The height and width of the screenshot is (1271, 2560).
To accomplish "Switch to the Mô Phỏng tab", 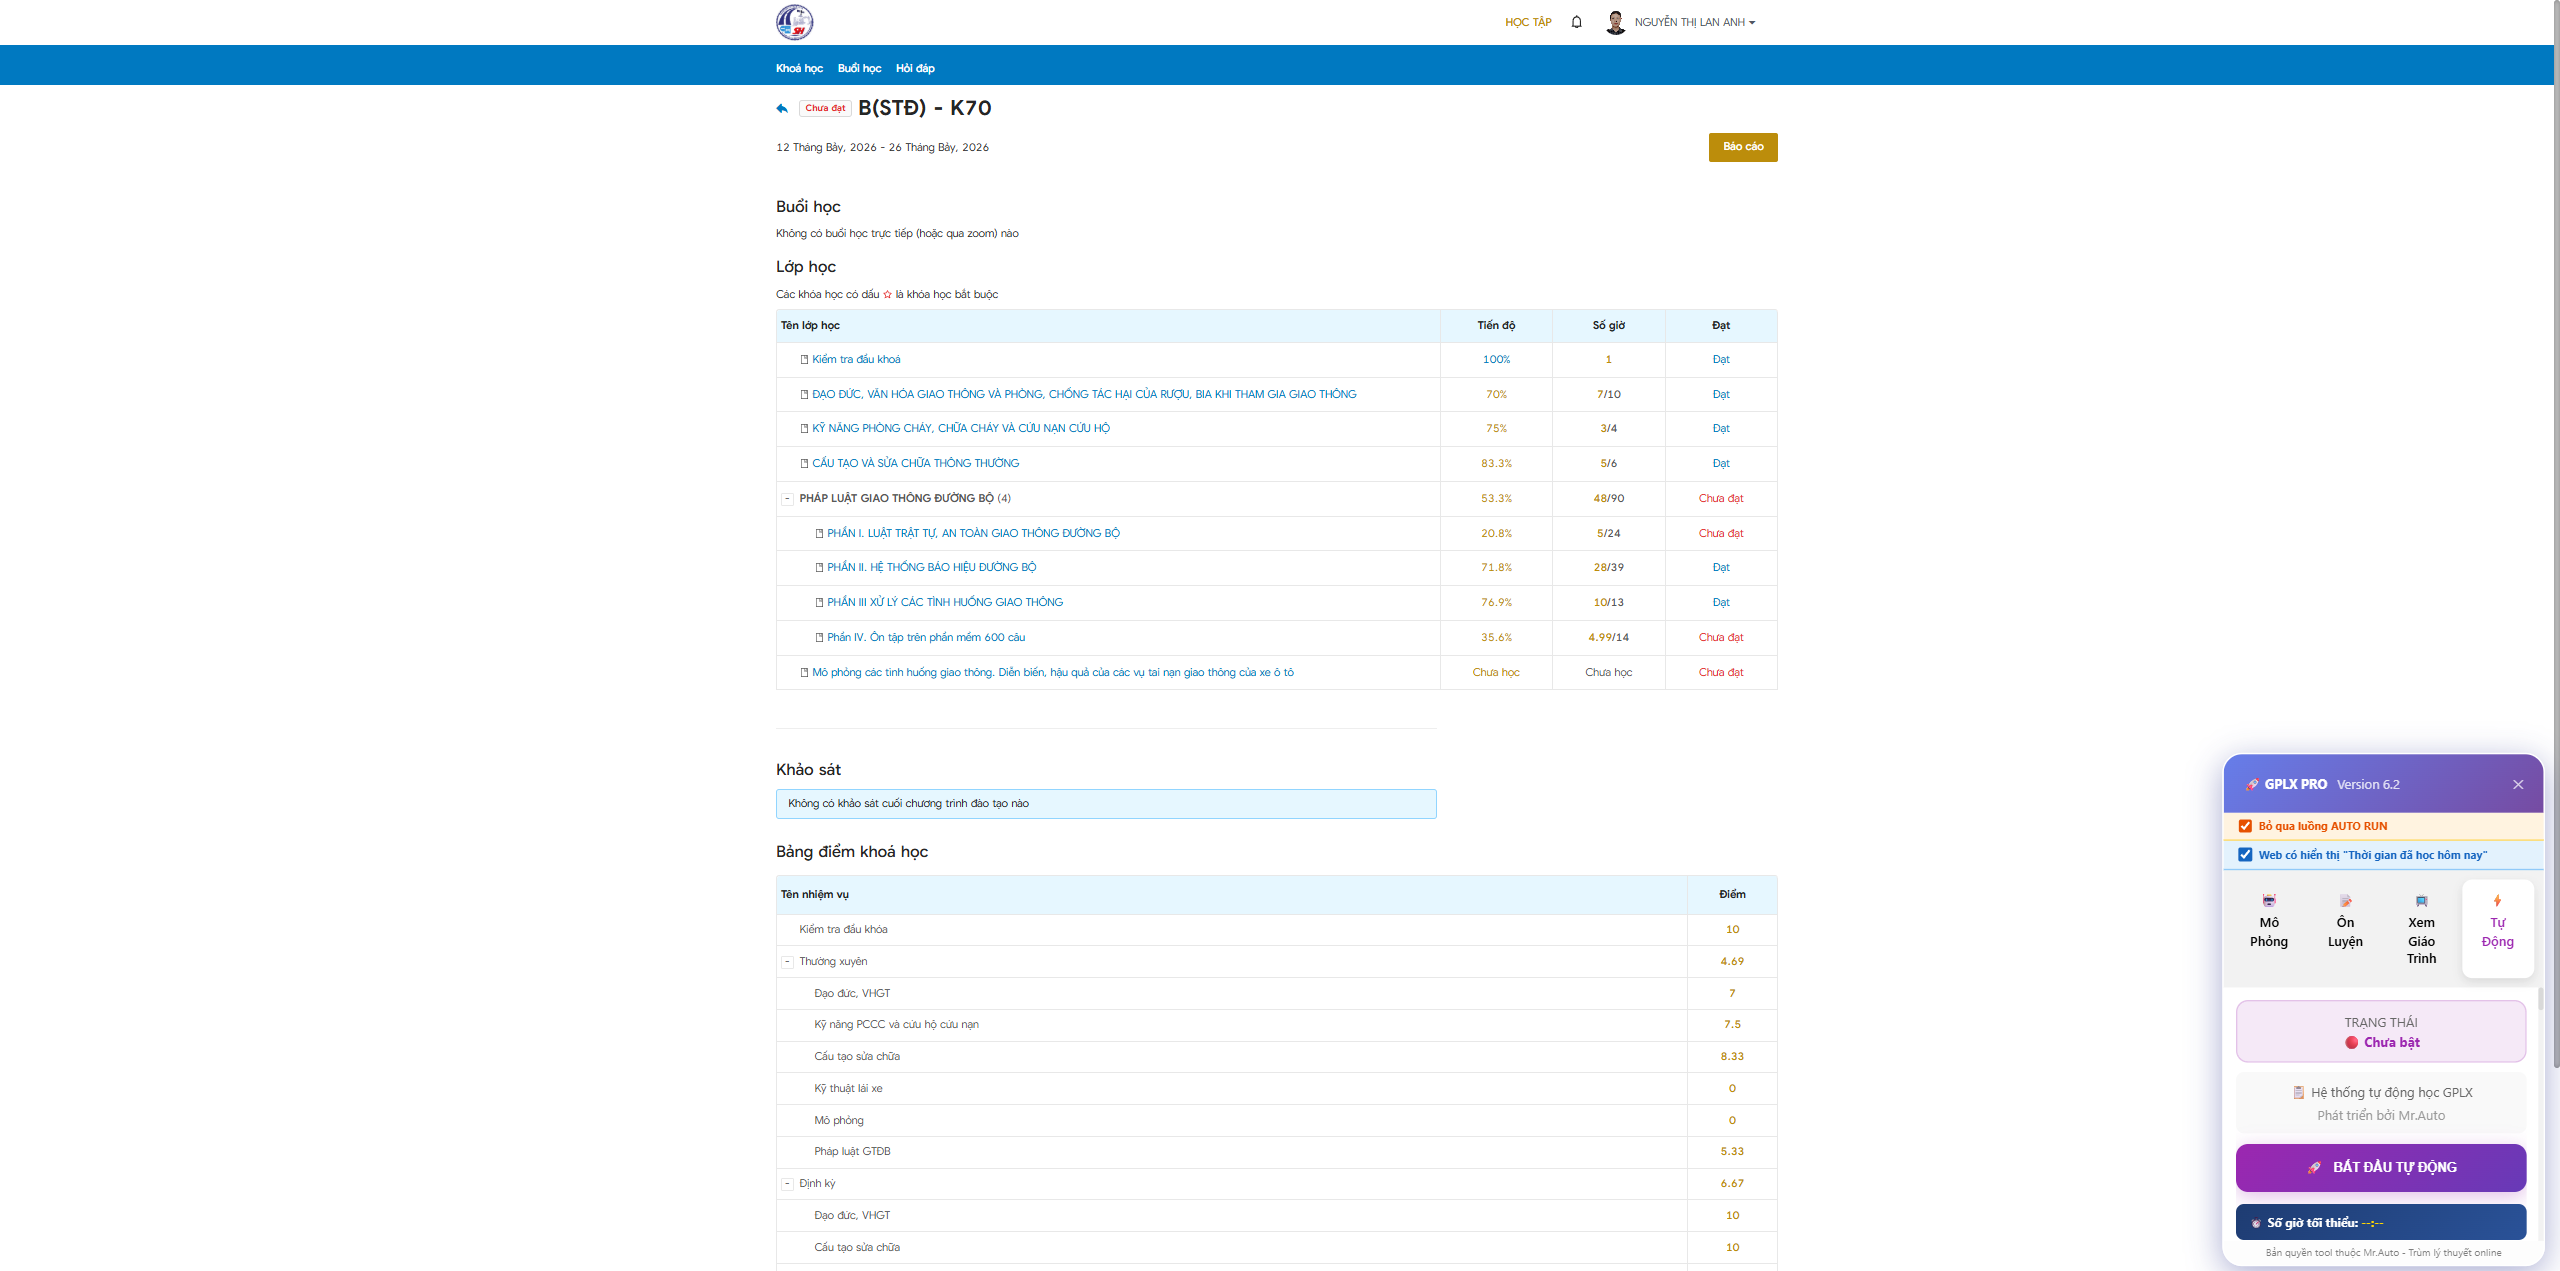I will click(x=2268, y=929).
